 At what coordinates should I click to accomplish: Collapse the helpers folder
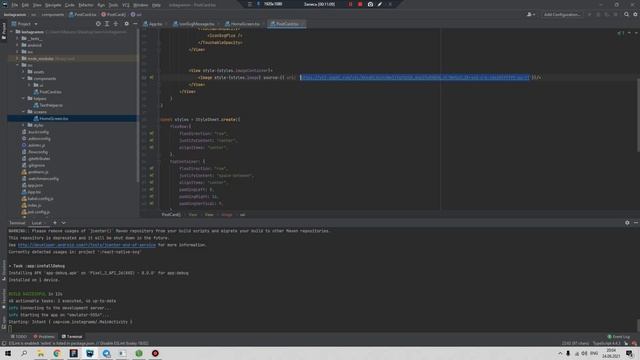point(24,98)
